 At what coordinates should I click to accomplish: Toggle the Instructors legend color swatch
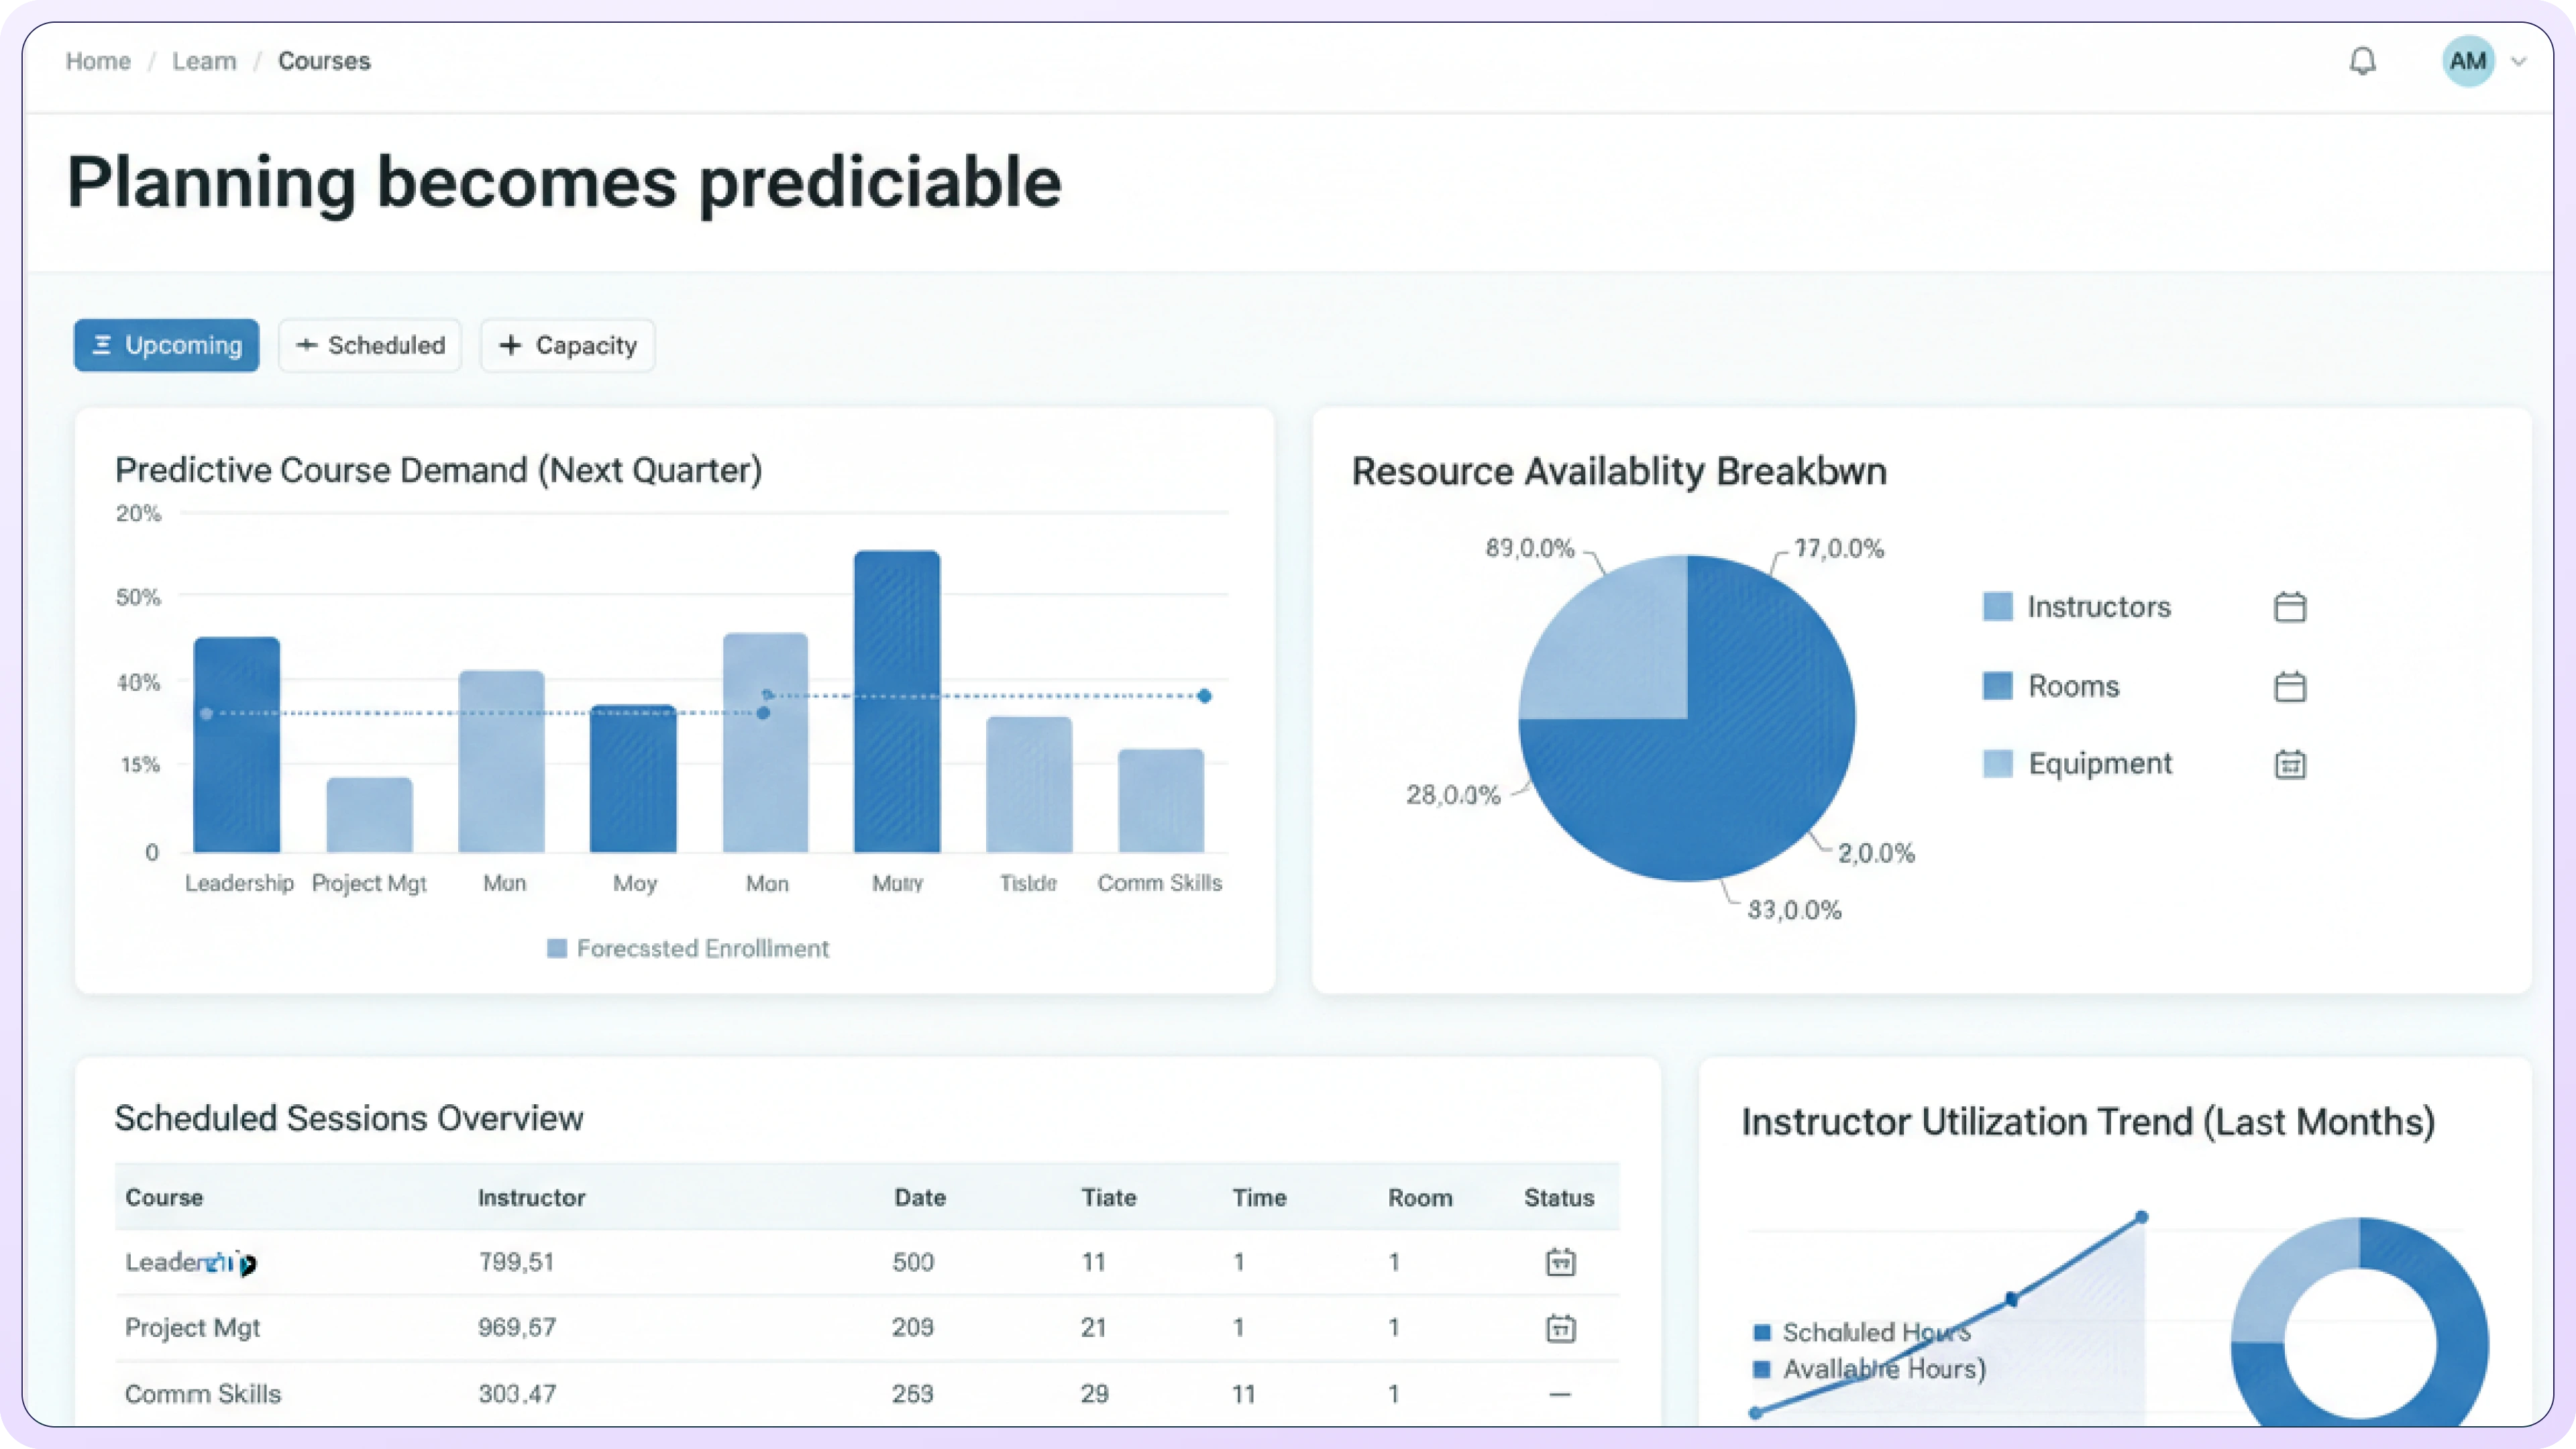click(x=1997, y=607)
